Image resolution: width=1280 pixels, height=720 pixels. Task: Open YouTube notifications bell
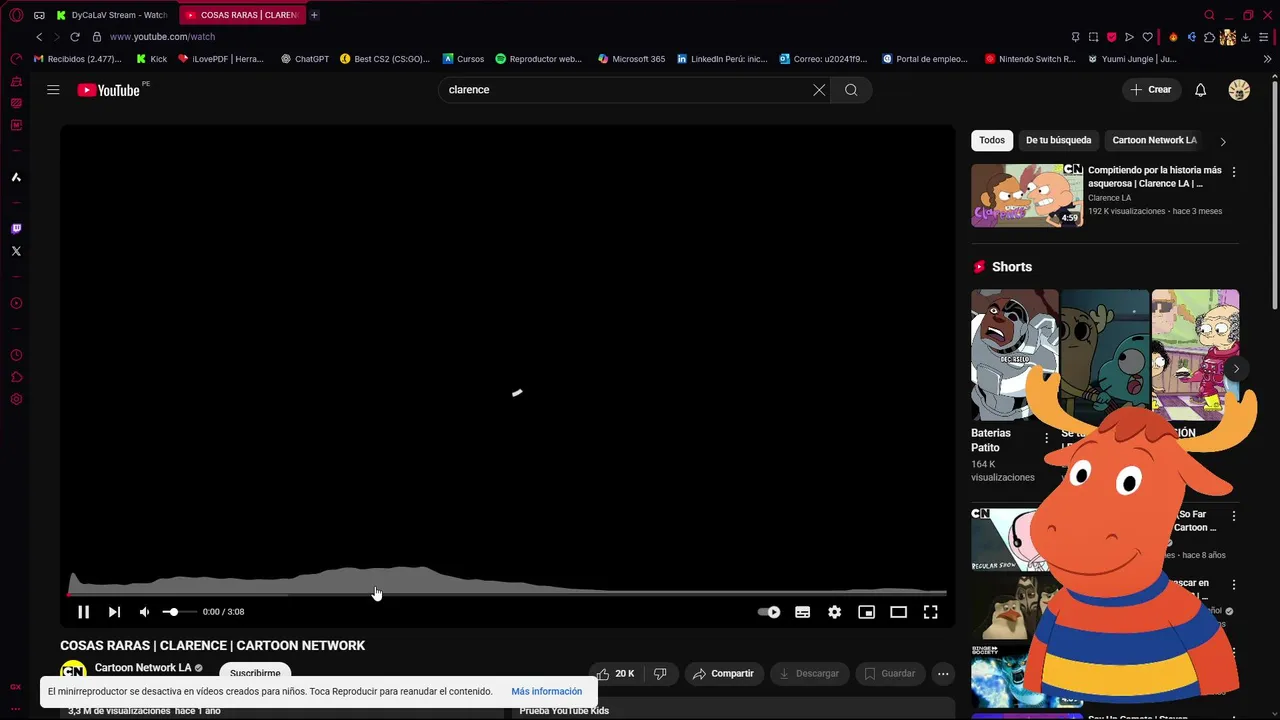(x=1200, y=90)
